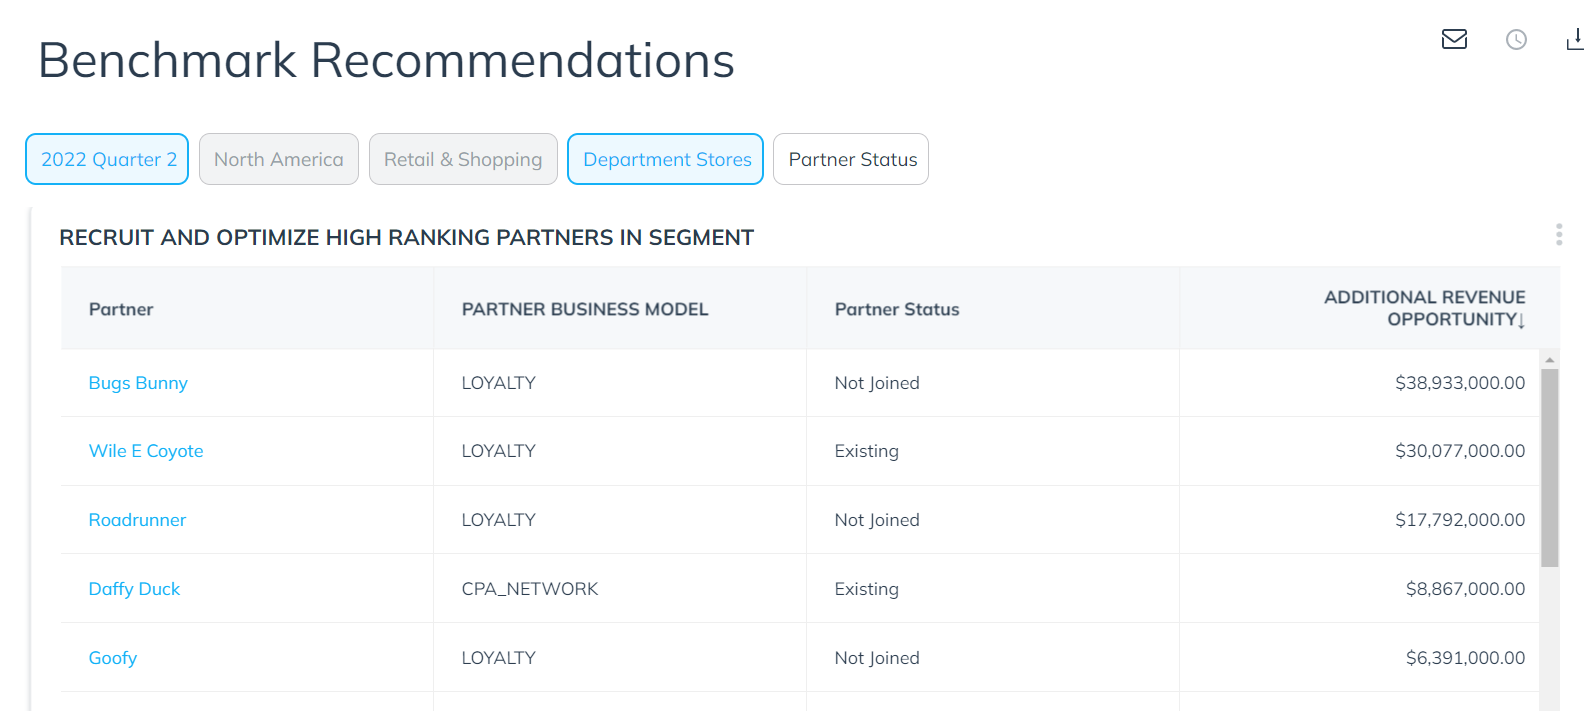Open the Department Stores filter
Image resolution: width=1584 pixels, height=711 pixels.
(665, 159)
